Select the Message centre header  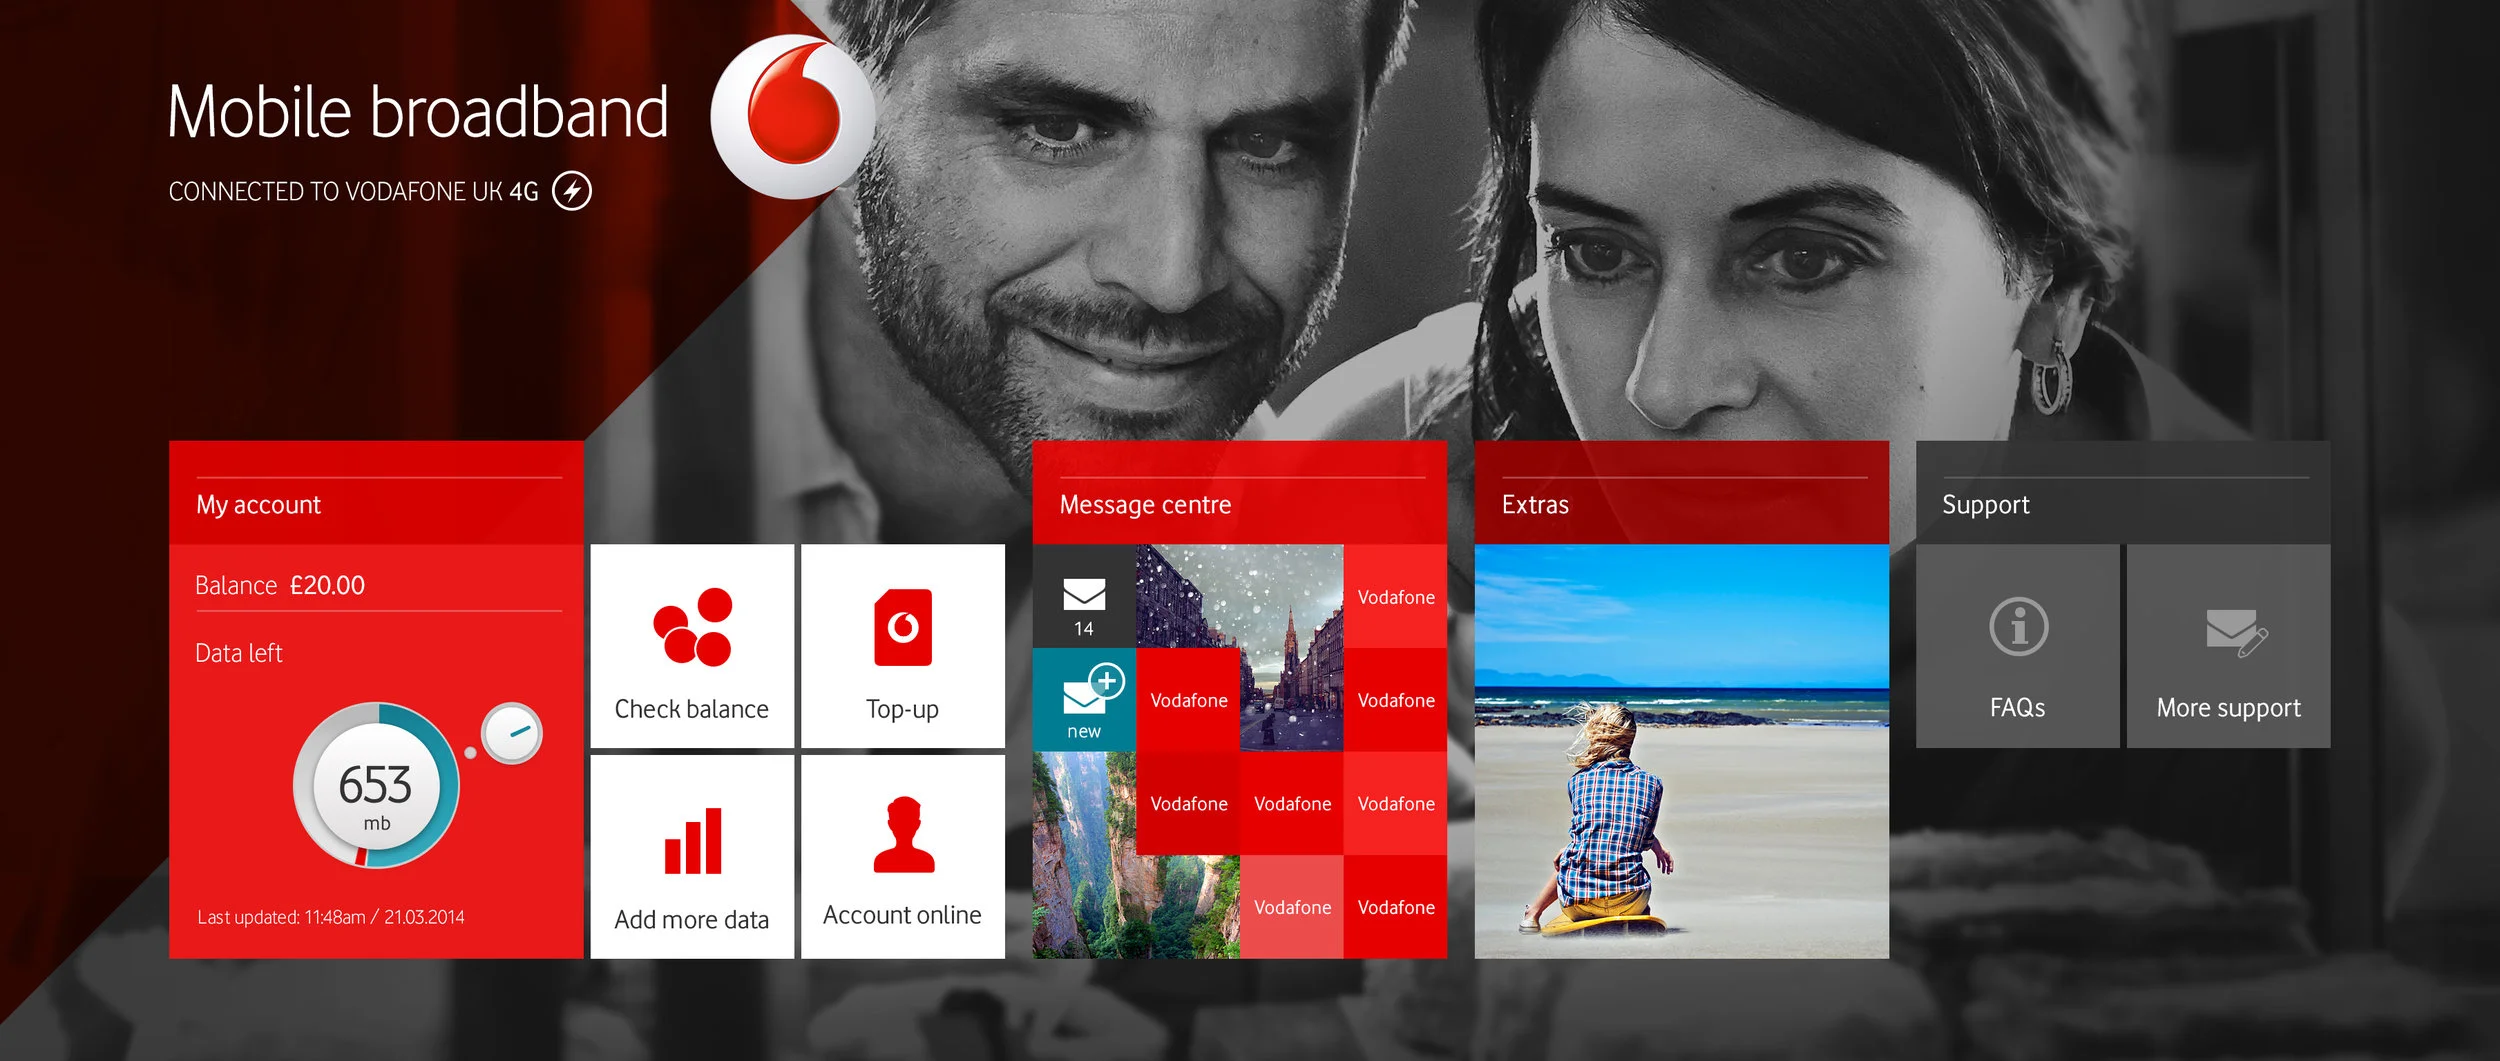pos(1240,493)
